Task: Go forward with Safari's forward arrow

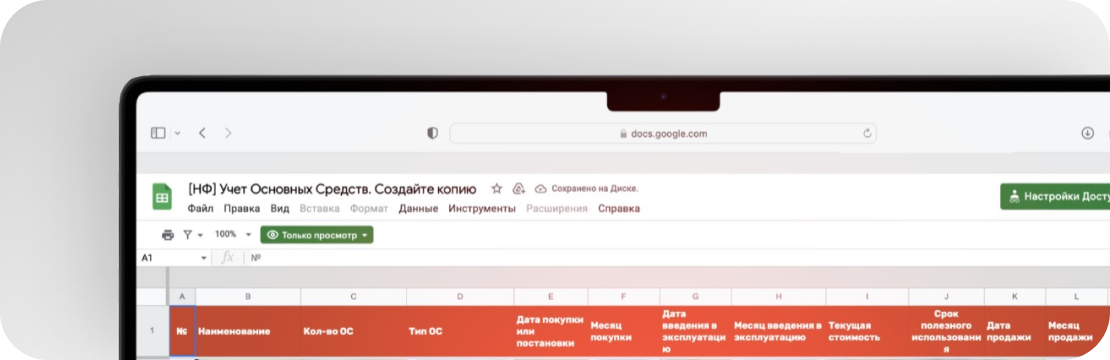Action: 228,133
